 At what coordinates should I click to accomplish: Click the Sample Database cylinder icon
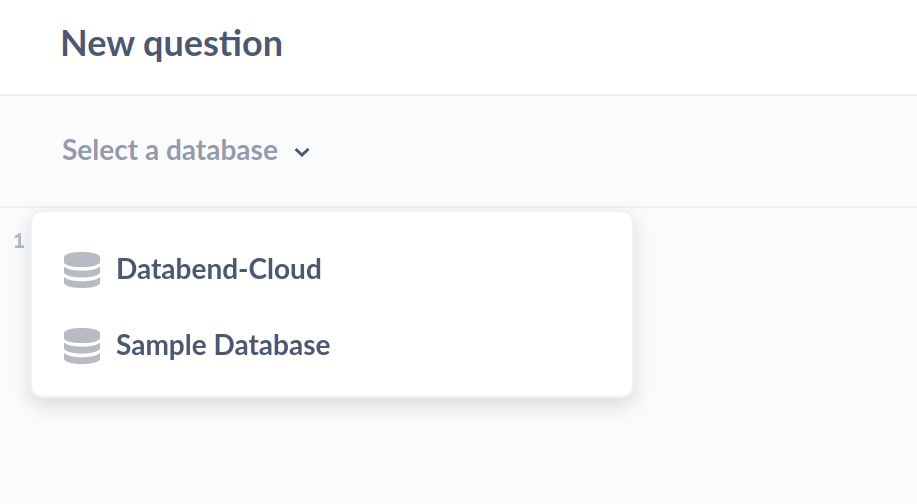pyautogui.click(x=82, y=346)
